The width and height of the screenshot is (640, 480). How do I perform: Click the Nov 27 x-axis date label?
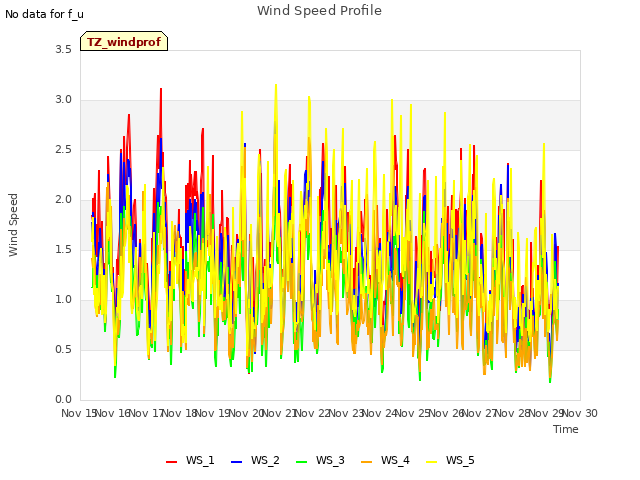(x=480, y=413)
